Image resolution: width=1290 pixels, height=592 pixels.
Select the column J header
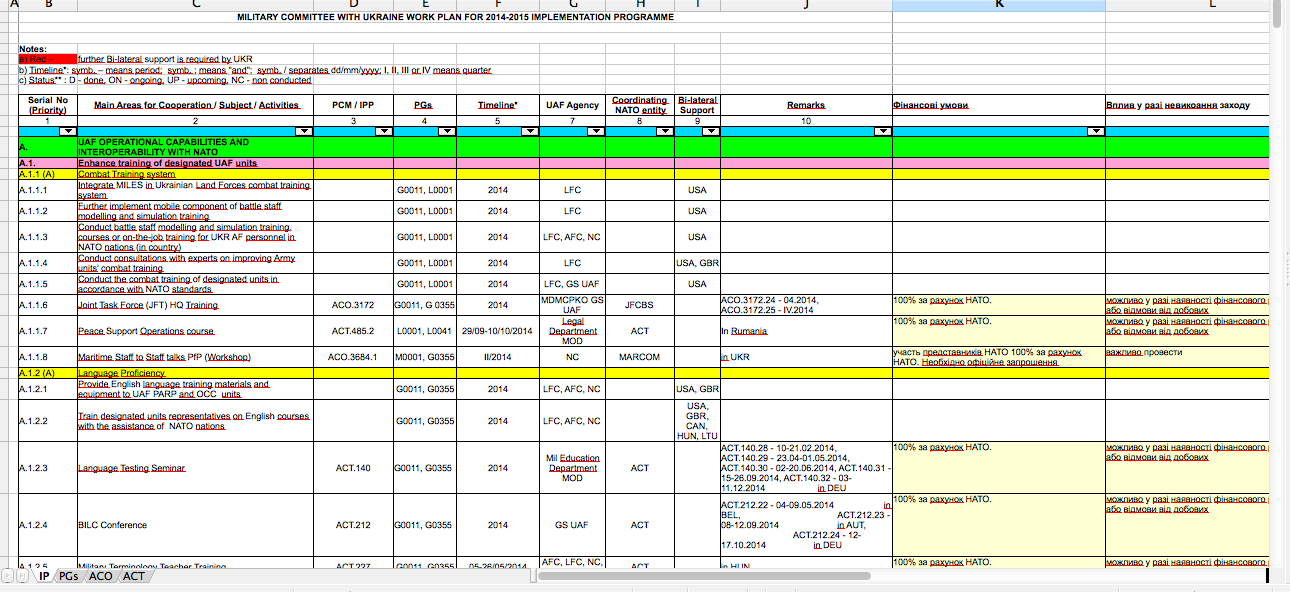point(805,6)
